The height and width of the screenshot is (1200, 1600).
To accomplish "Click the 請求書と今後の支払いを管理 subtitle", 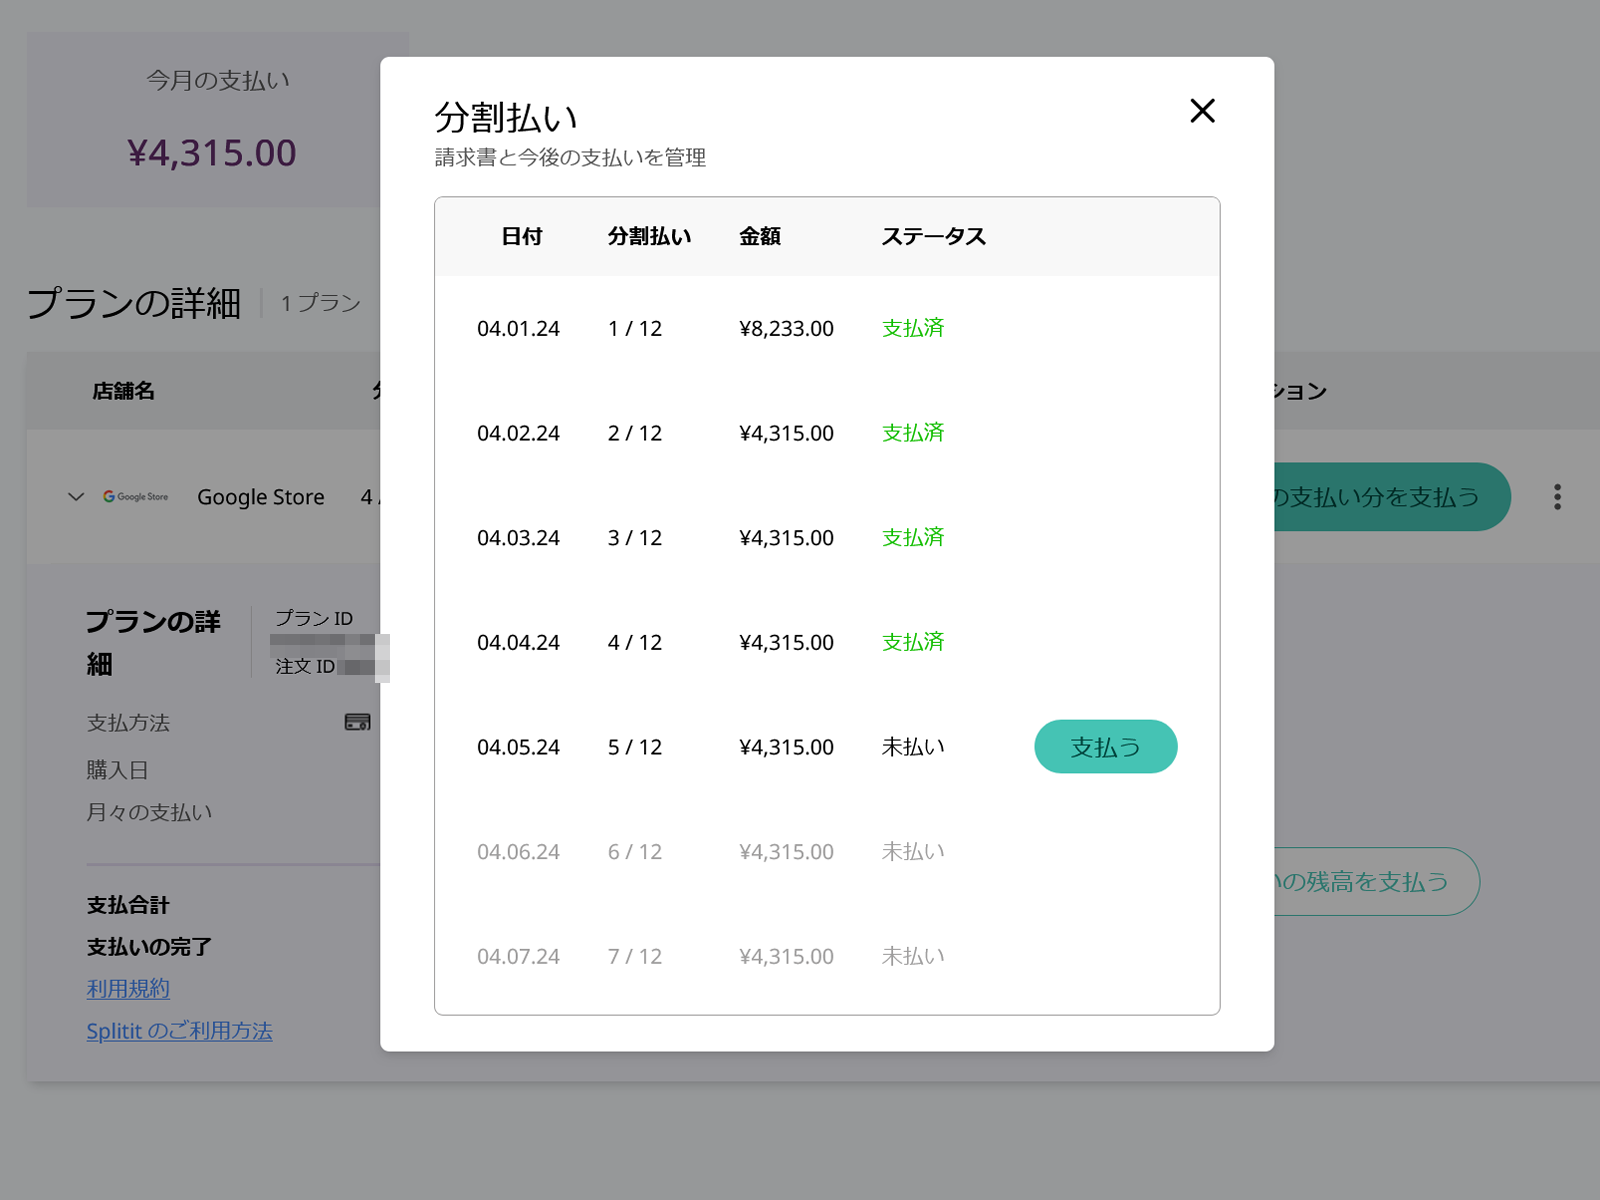I will [x=570, y=158].
